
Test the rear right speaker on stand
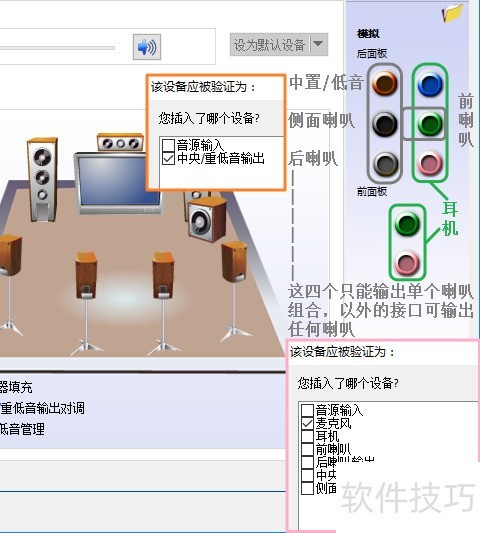[164, 303]
